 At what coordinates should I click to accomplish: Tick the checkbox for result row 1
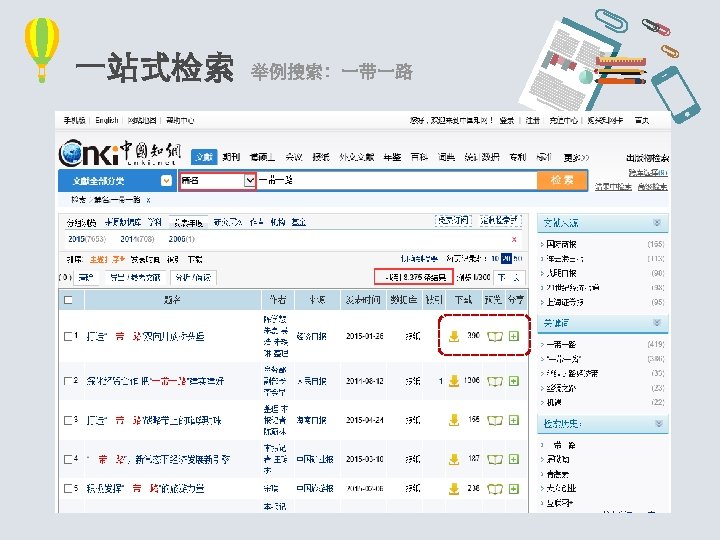(x=68, y=336)
